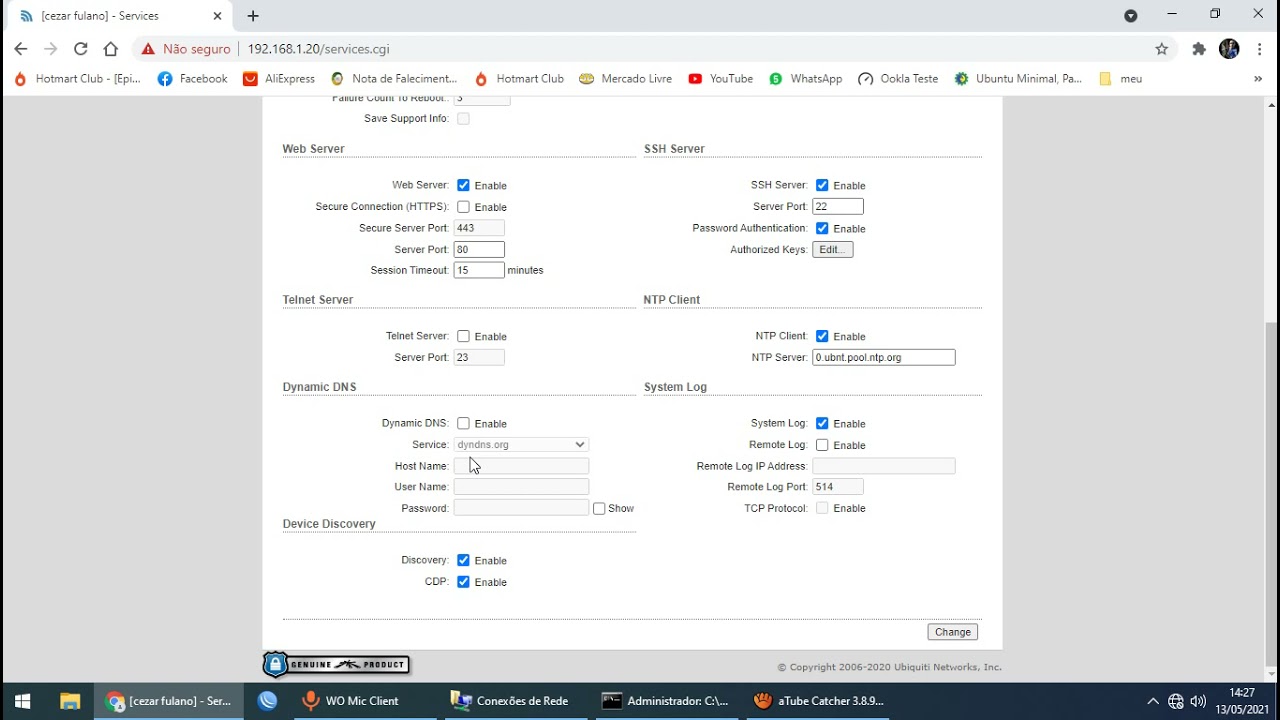Open the network icon in system tray
1280x720 pixels.
1176,701
